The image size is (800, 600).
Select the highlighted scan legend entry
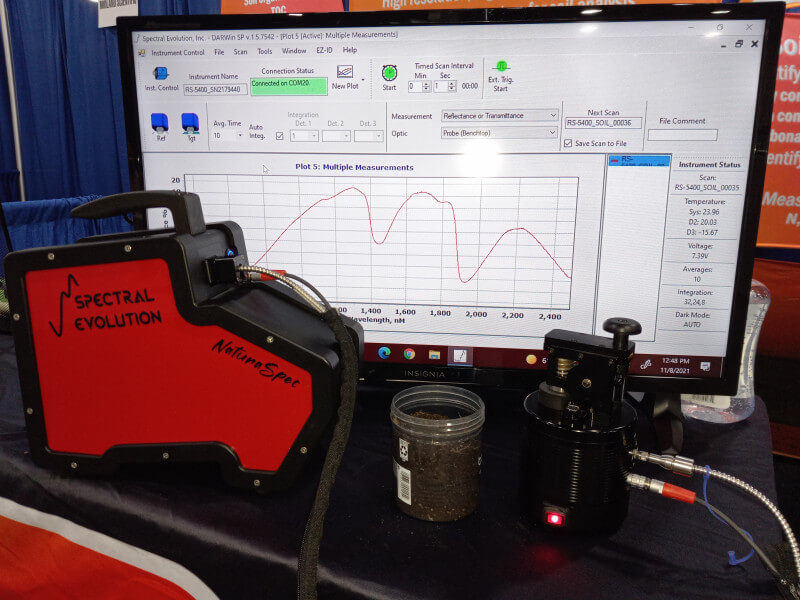tap(639, 161)
